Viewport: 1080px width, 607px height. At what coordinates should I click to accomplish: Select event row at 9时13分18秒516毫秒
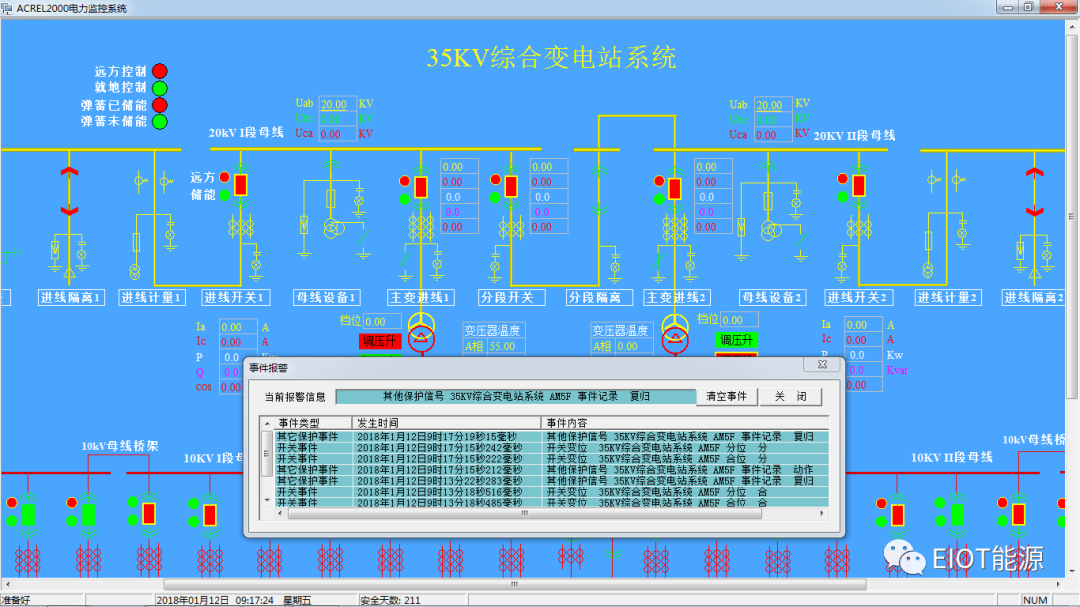click(551, 492)
